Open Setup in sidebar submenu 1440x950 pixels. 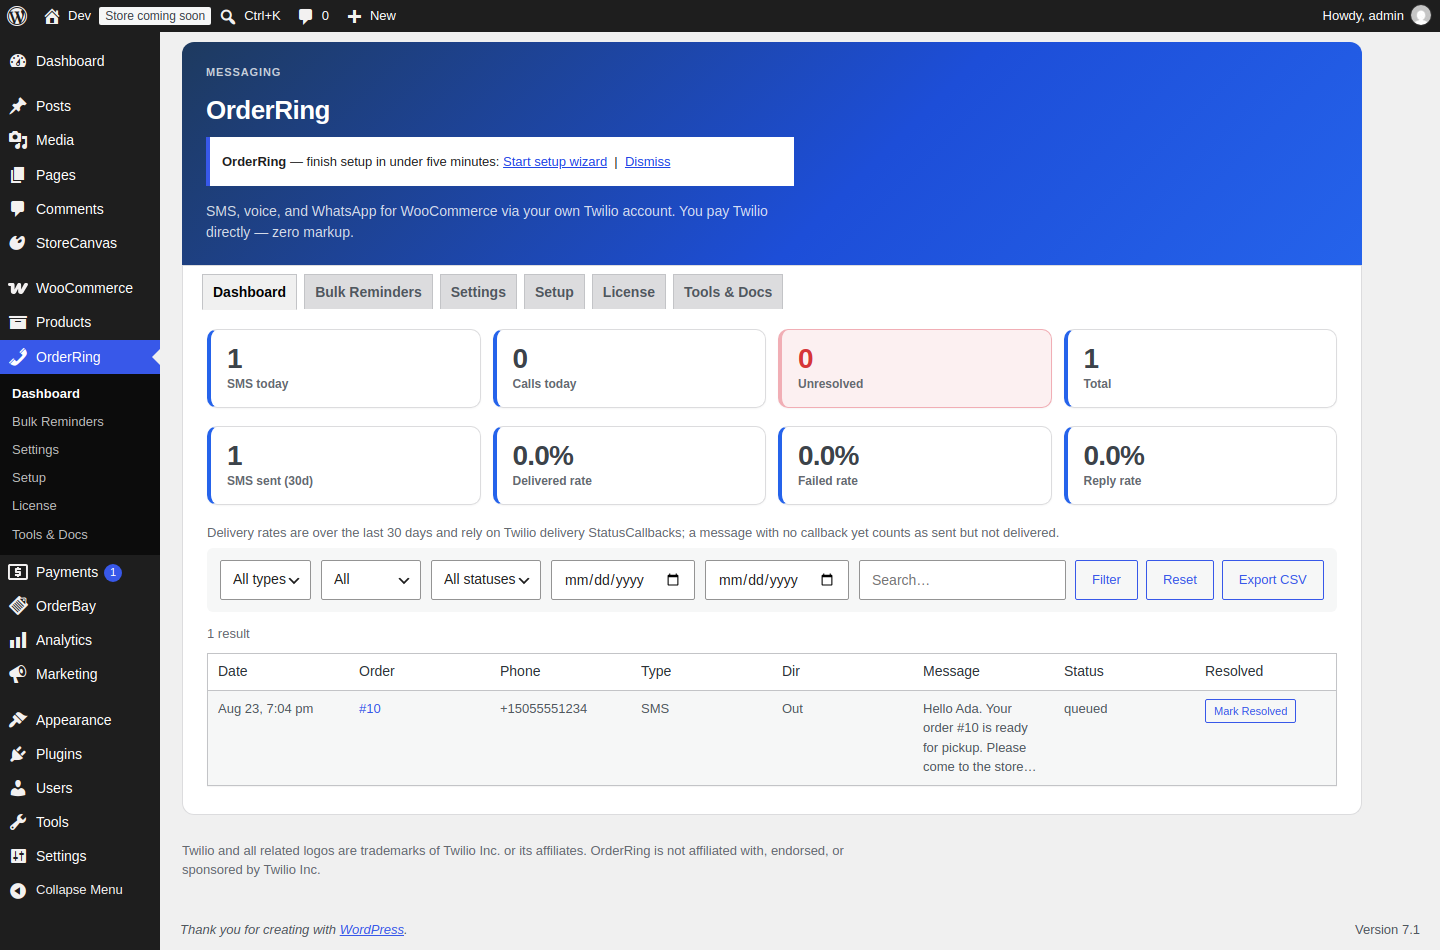[x=29, y=478]
